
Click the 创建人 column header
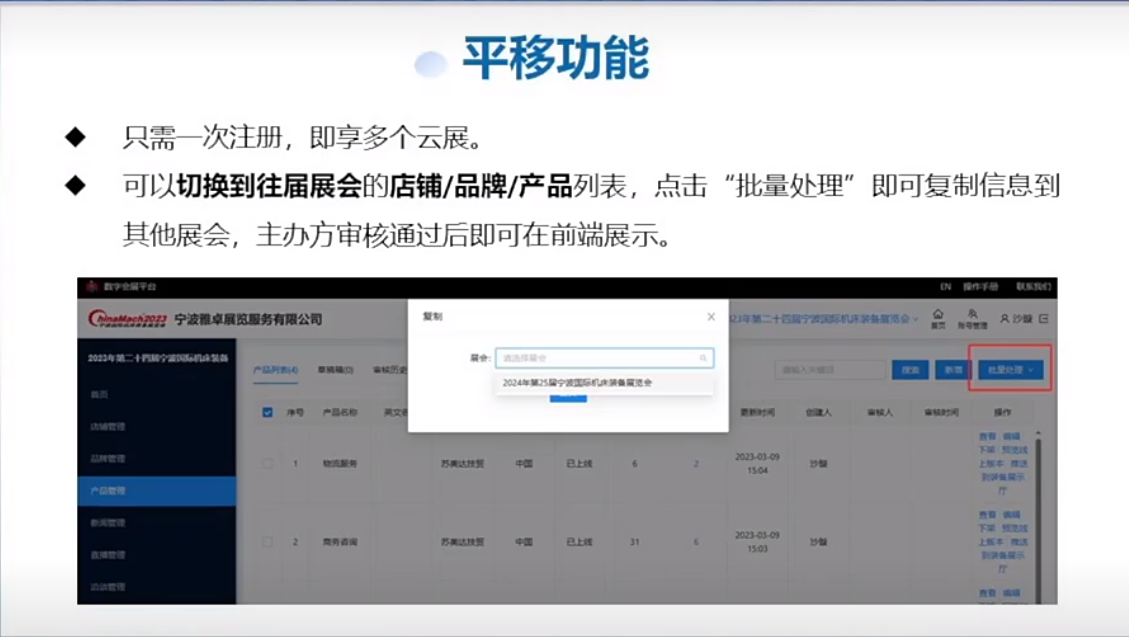(x=819, y=412)
